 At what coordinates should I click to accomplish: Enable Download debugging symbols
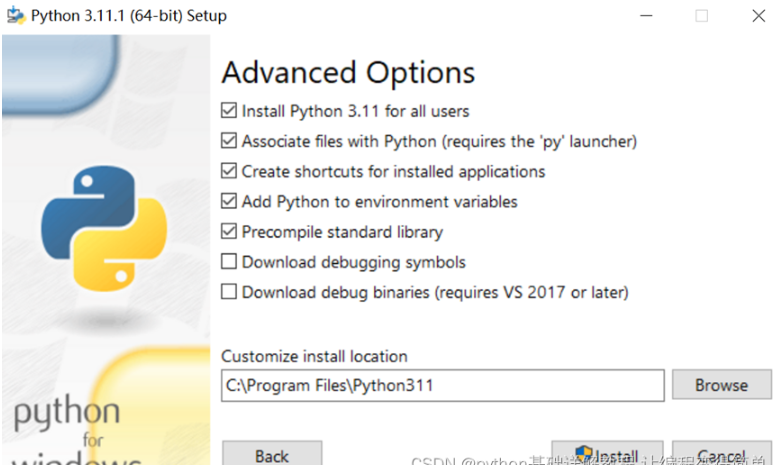(228, 262)
